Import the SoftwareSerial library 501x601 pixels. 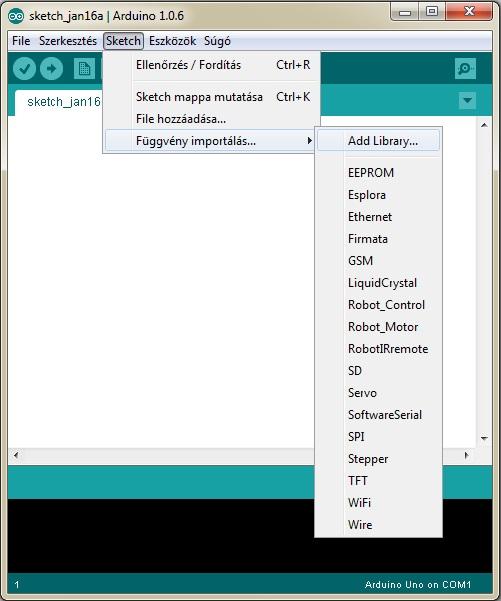378,415
